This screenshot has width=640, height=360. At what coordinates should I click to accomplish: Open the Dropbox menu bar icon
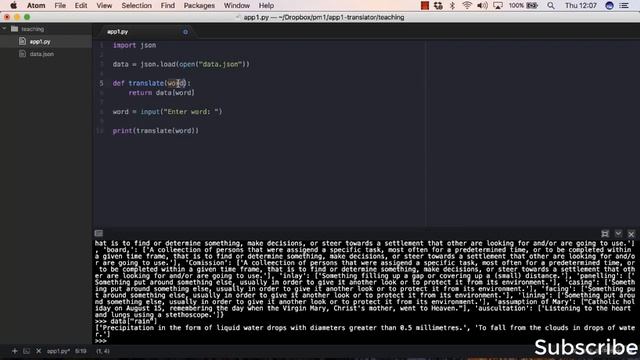pos(438,6)
